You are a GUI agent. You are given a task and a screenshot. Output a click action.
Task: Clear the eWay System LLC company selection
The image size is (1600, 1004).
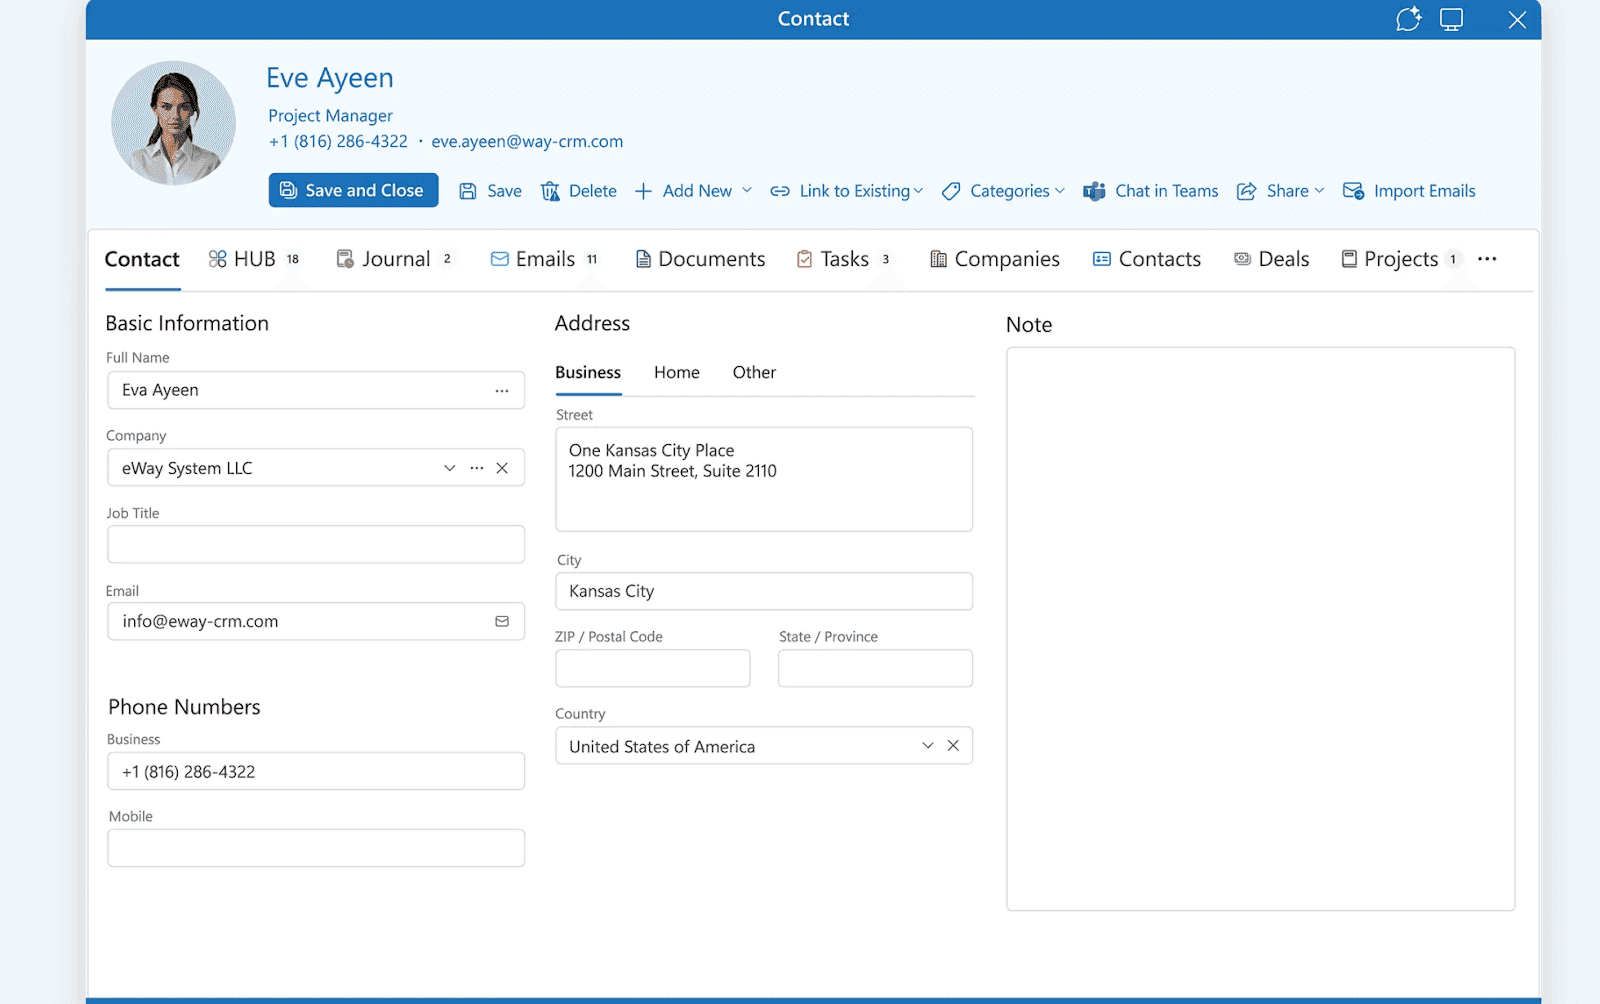pyautogui.click(x=502, y=467)
